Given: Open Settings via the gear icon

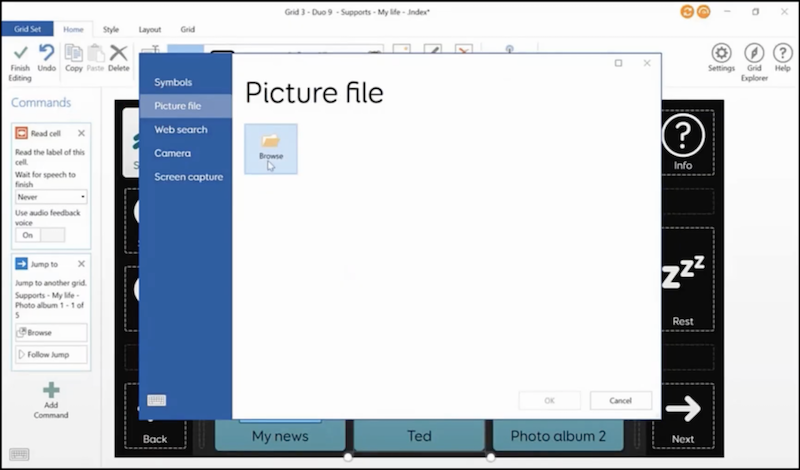Looking at the screenshot, I should pos(721,53).
